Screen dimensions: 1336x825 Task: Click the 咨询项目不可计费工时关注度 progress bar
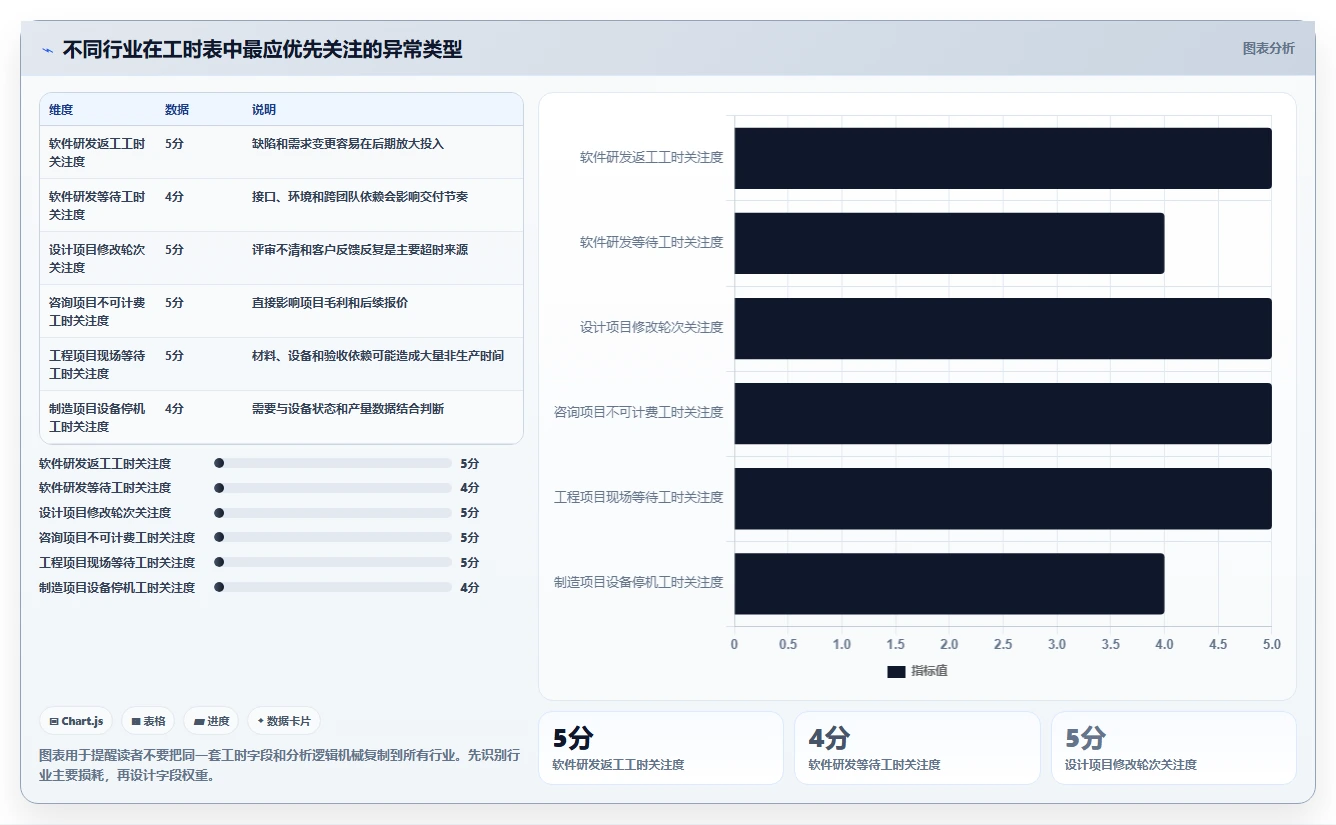pyautogui.click(x=333, y=538)
